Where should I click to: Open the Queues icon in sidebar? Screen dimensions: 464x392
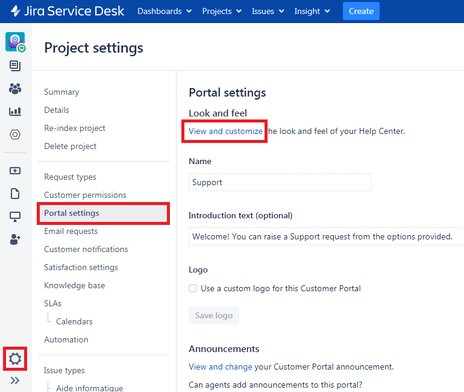[x=15, y=66]
